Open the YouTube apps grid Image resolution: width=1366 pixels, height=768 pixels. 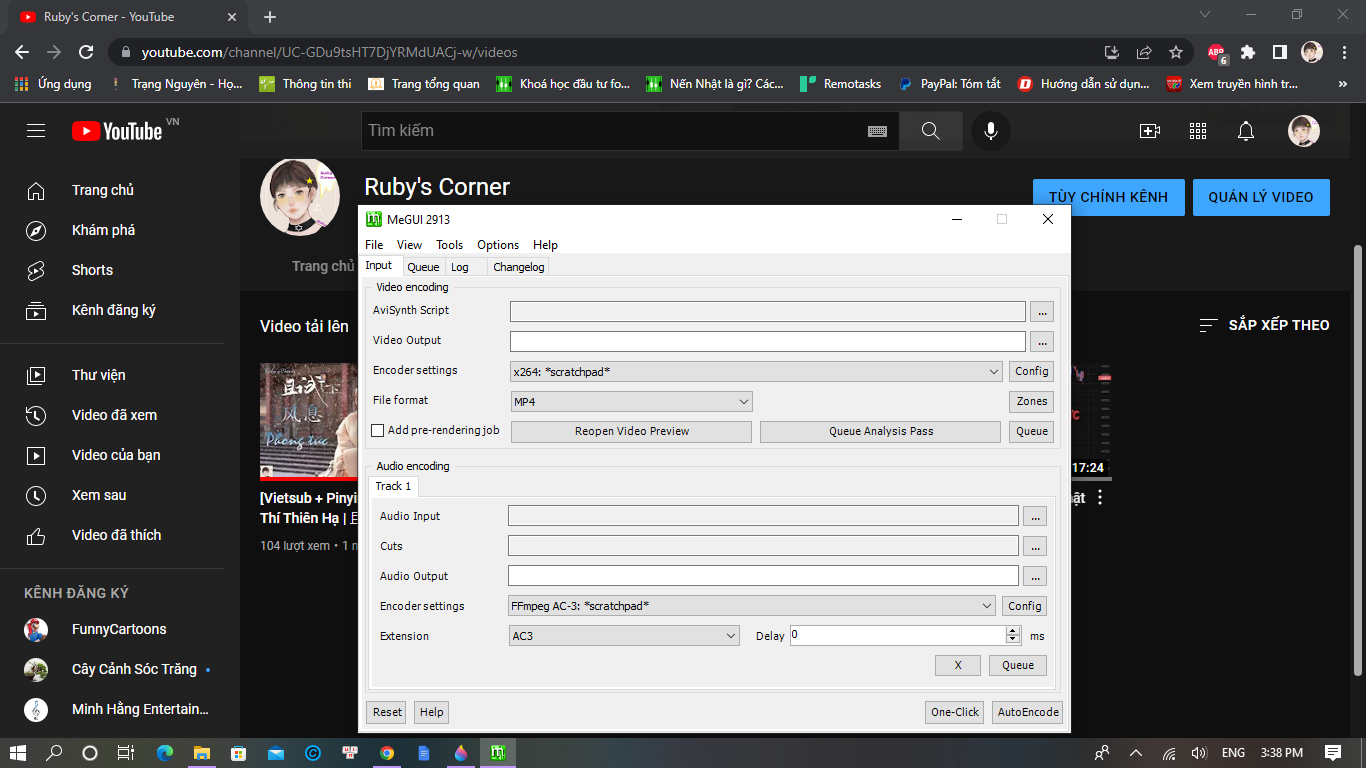pos(1197,130)
